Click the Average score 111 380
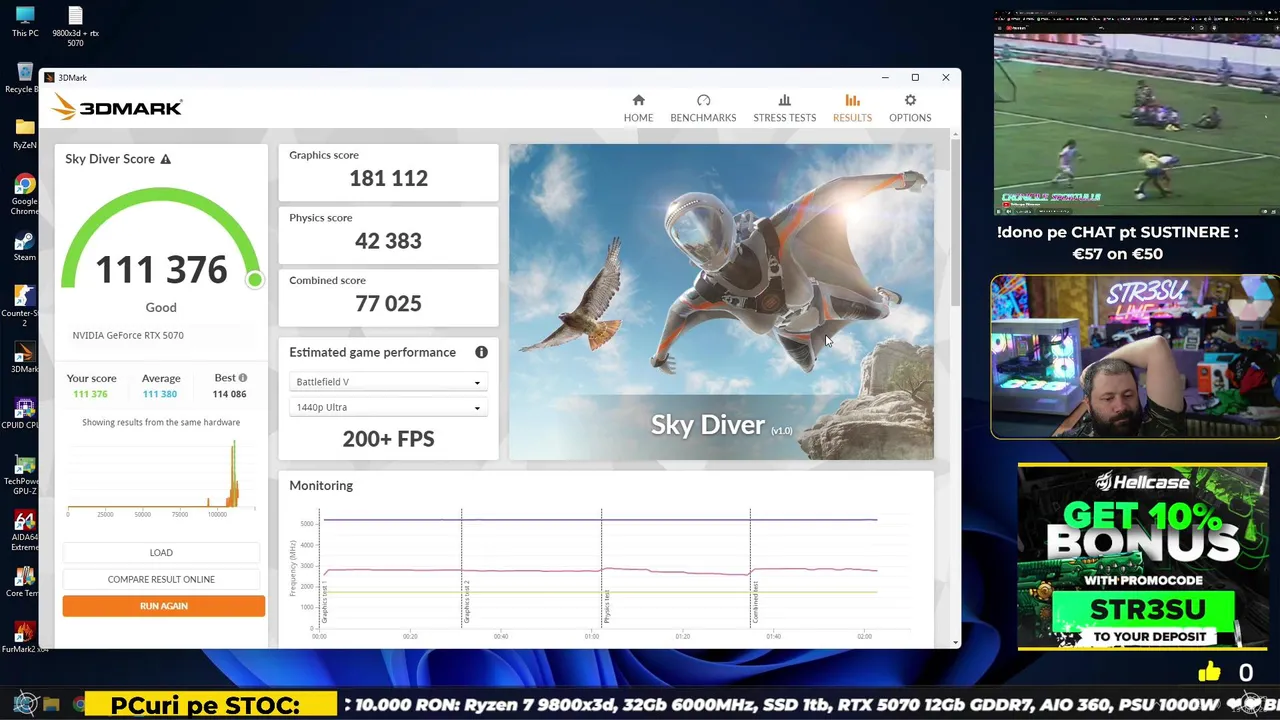The width and height of the screenshot is (1280, 720). click(160, 394)
